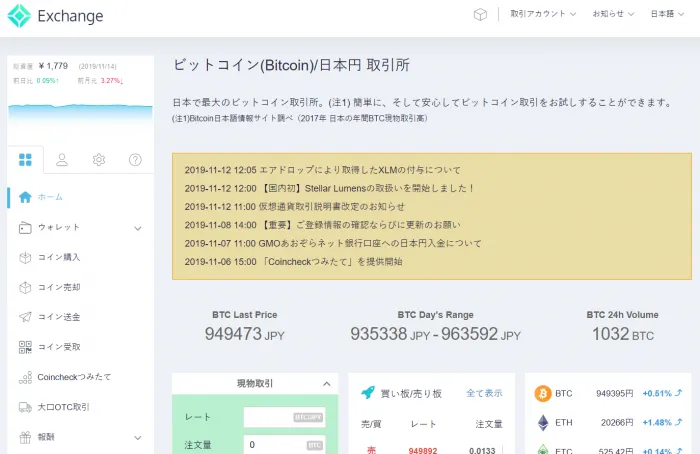Open the 日本語 language dropdown
Viewport: 700px width, 454px height.
coord(667,14)
